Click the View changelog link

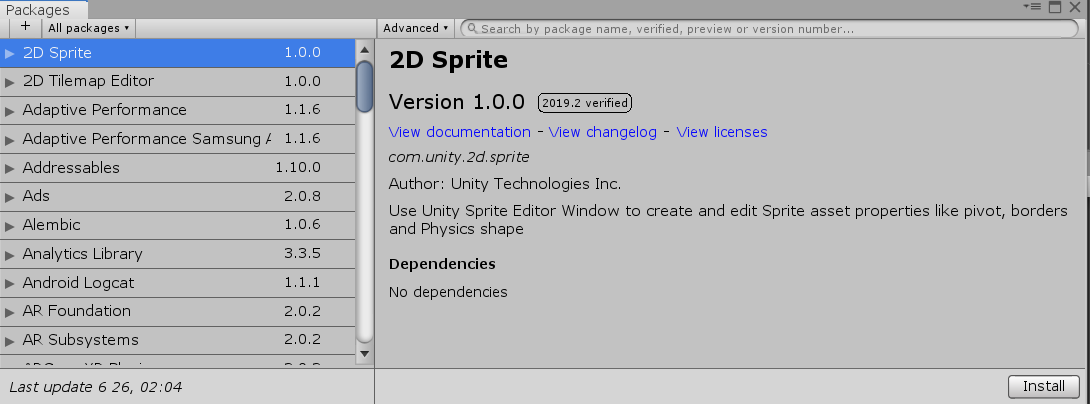click(603, 132)
